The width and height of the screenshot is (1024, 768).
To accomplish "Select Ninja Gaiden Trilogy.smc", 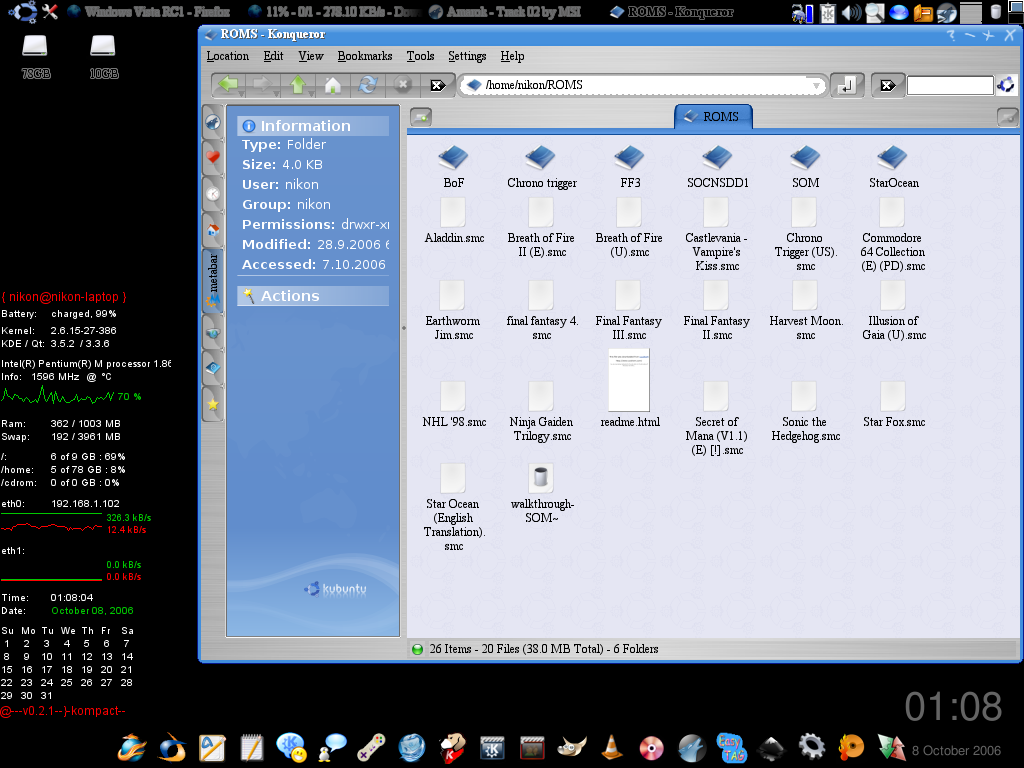I will tap(541, 413).
